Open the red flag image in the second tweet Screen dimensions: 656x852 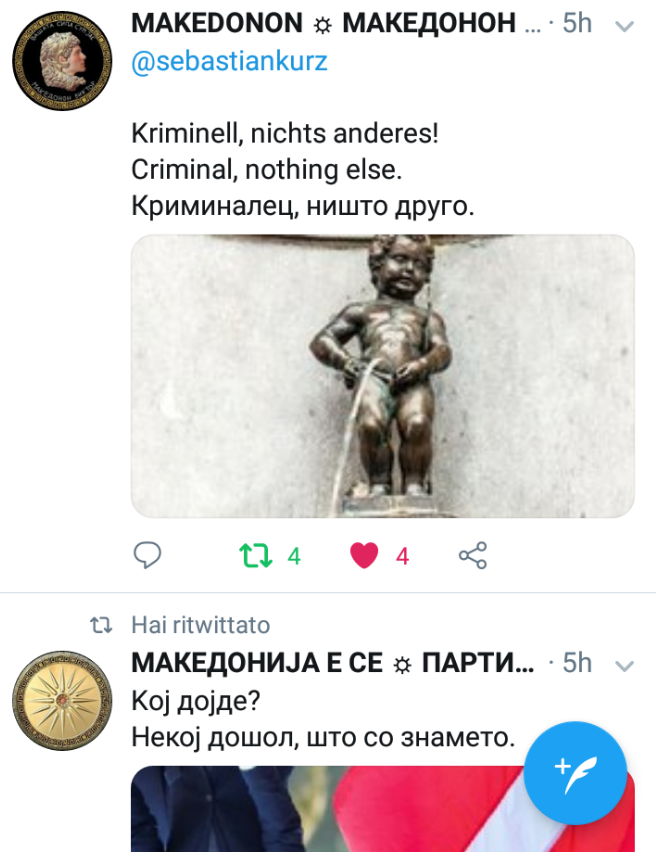383,809
